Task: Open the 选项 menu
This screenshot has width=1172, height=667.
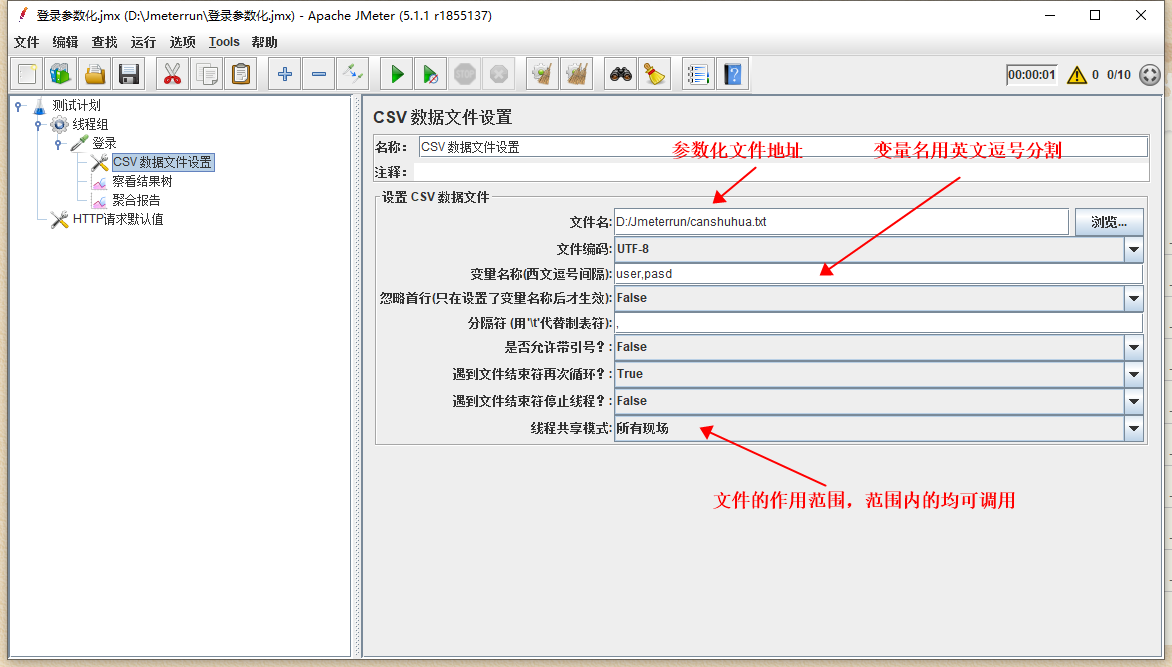Action: (182, 42)
